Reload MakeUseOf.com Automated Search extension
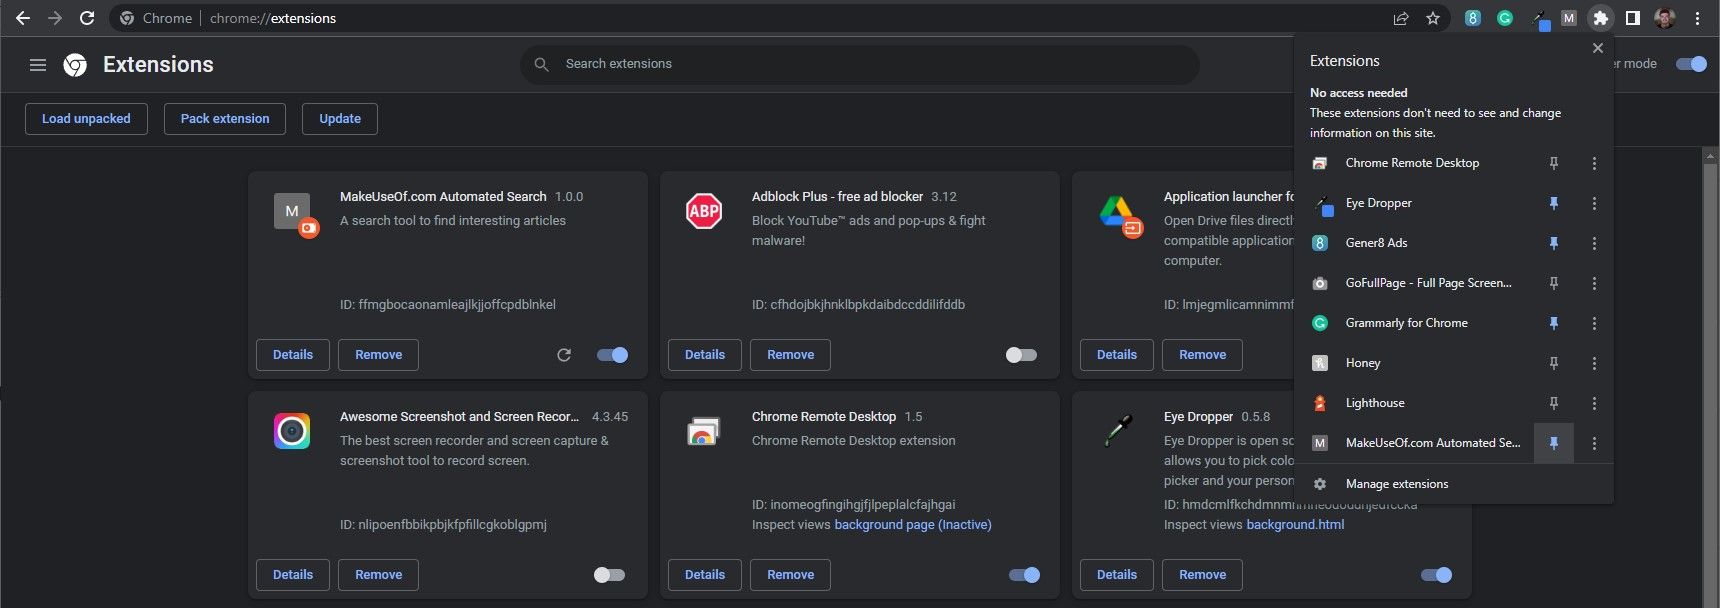The width and height of the screenshot is (1720, 608). (564, 355)
